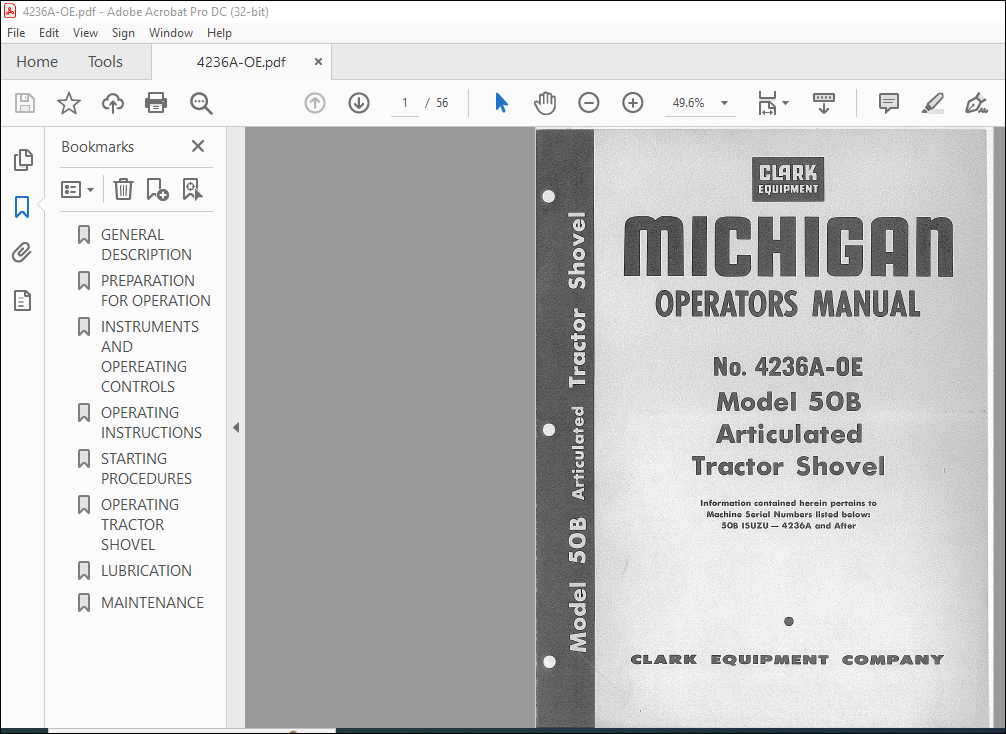Select the STARTING PROCEDURES bookmark
This screenshot has width=1006, height=734.
click(x=146, y=468)
